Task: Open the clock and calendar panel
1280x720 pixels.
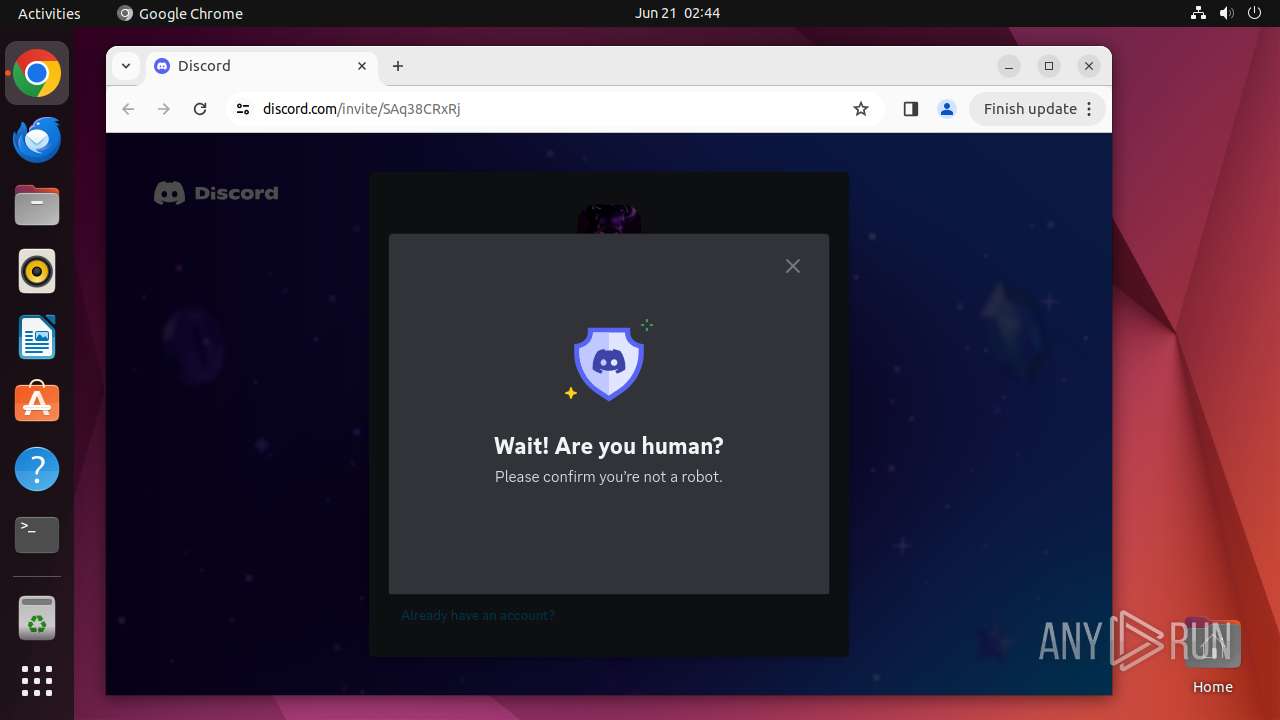Action: [x=677, y=13]
